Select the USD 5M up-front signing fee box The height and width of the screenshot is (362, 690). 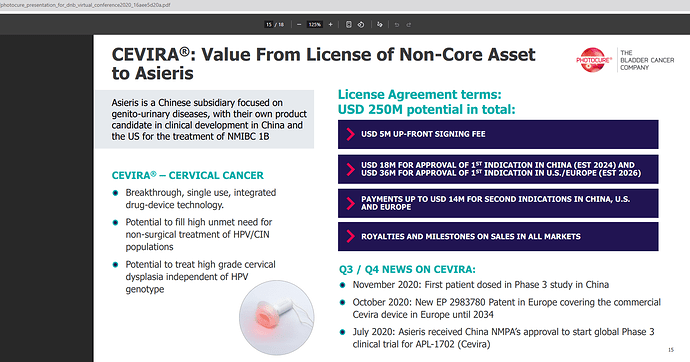pos(498,134)
